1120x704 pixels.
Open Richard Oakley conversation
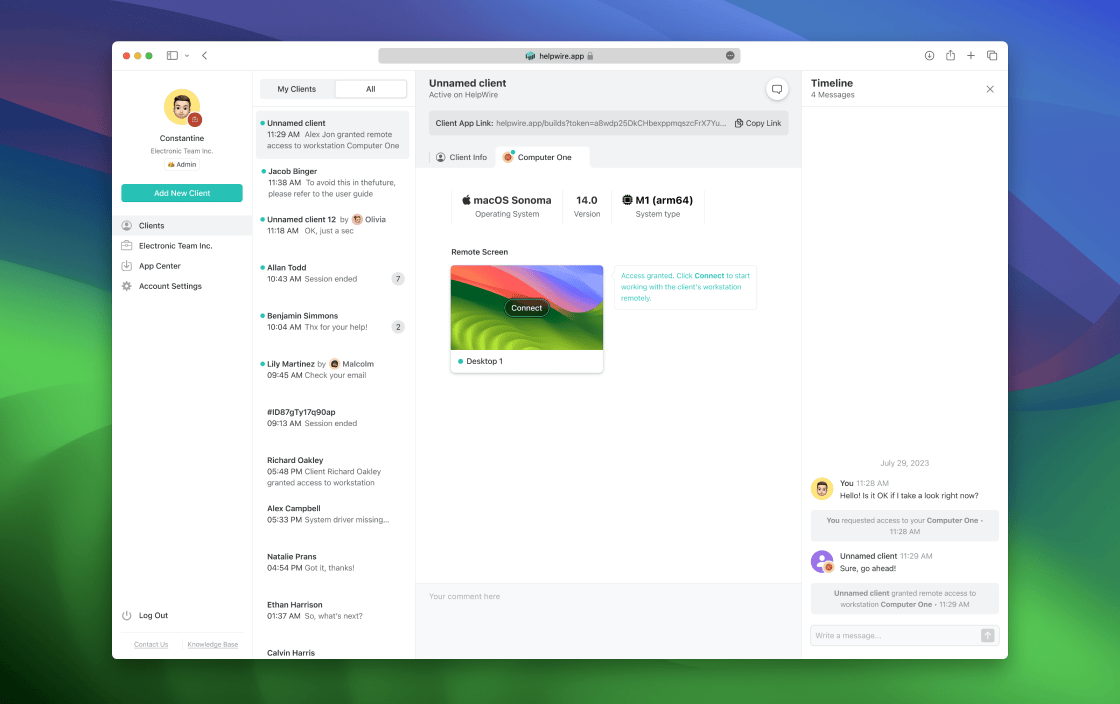pos(333,471)
